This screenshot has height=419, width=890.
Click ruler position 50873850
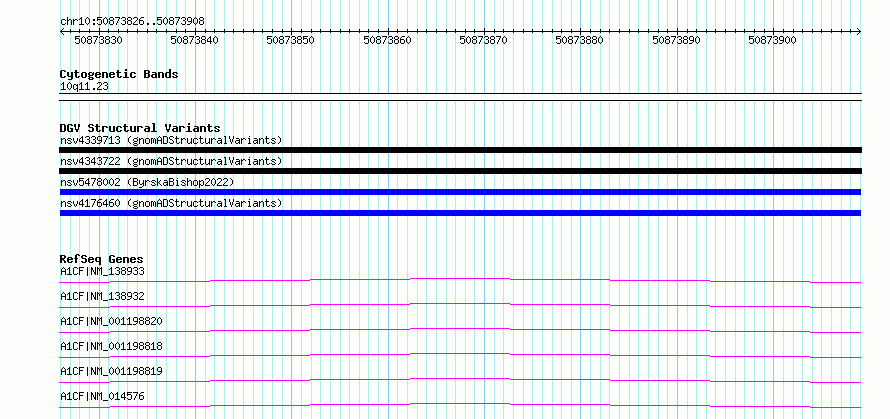[291, 40]
